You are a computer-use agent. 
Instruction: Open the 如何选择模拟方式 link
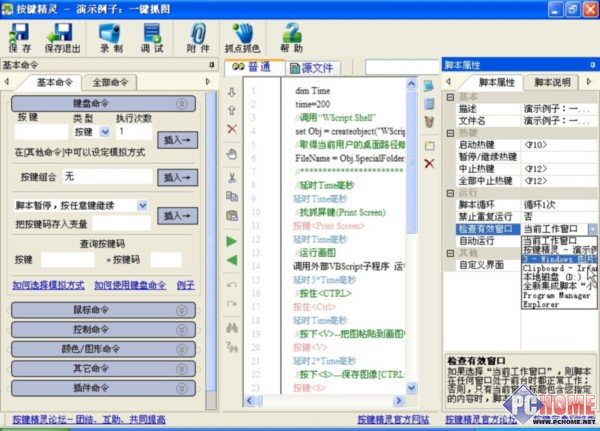tap(47, 285)
